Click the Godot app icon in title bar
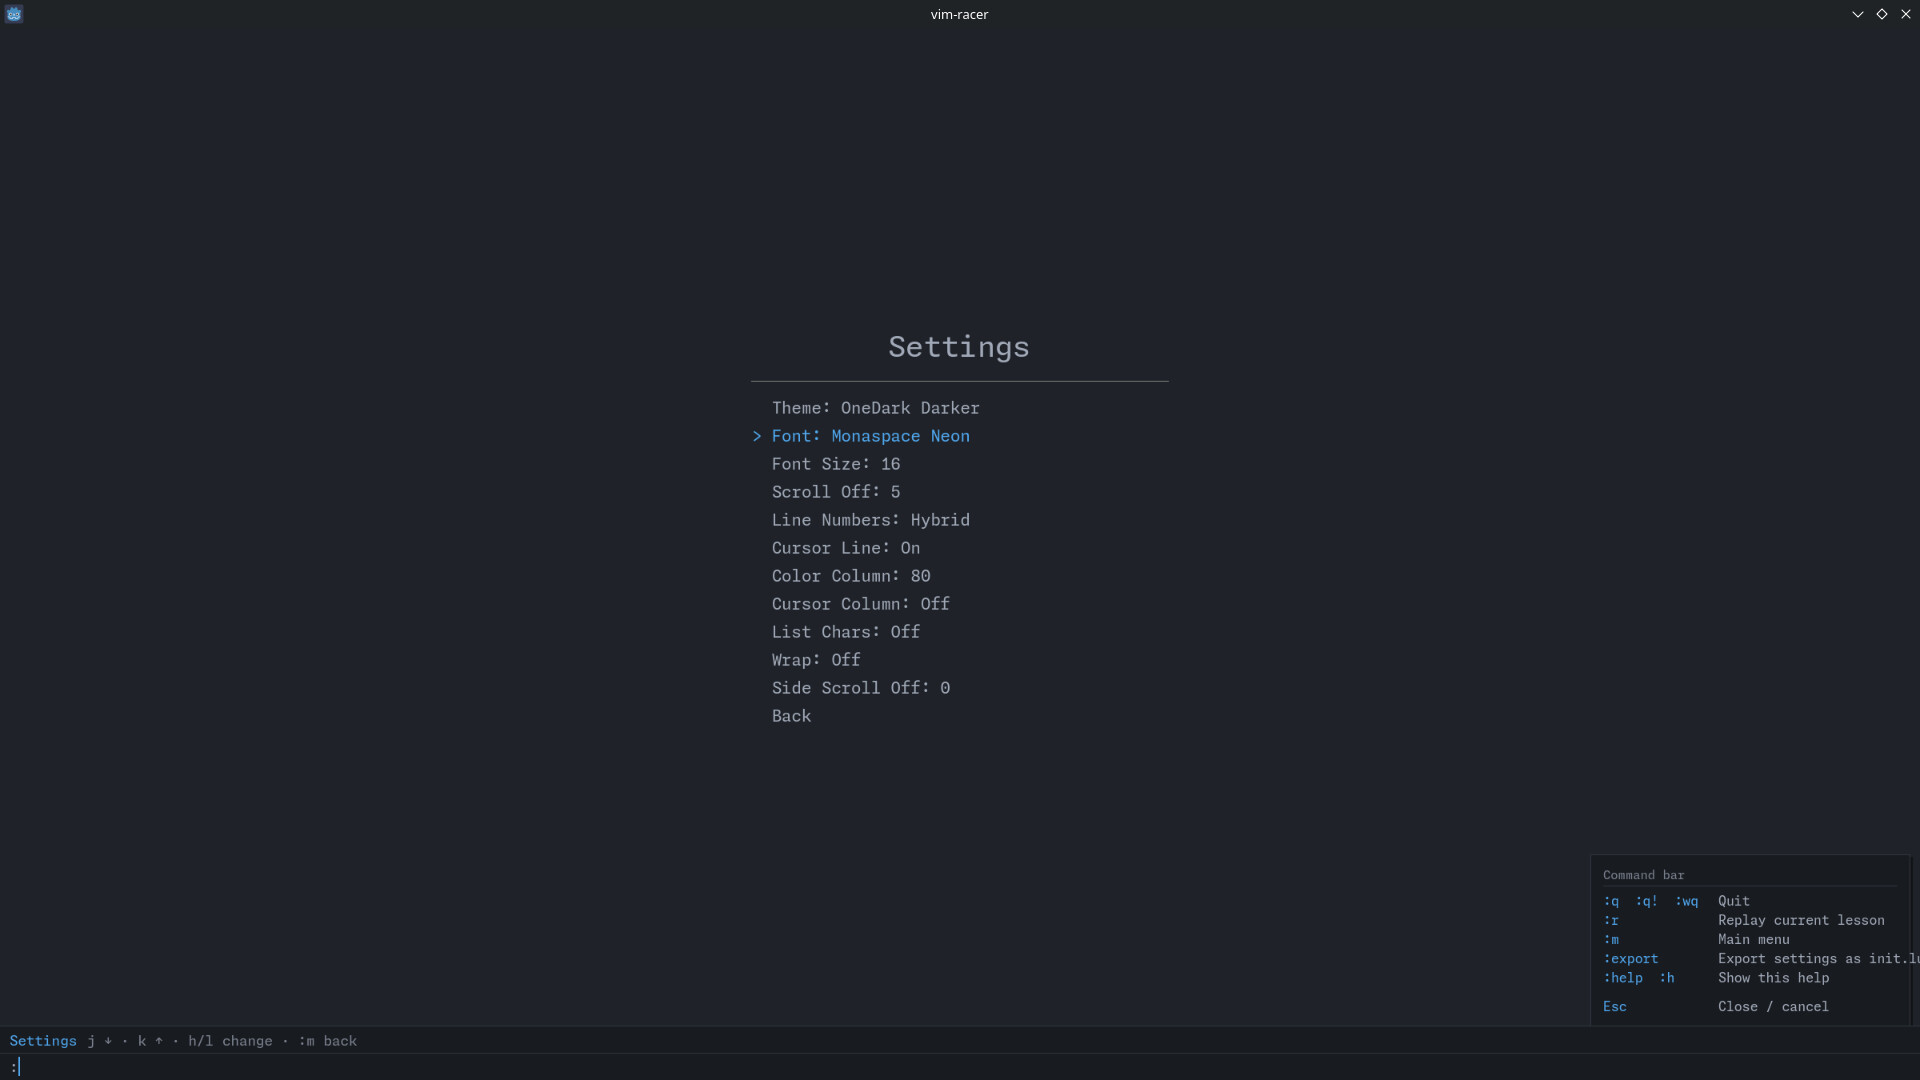This screenshot has height=1080, width=1920. pyautogui.click(x=14, y=14)
